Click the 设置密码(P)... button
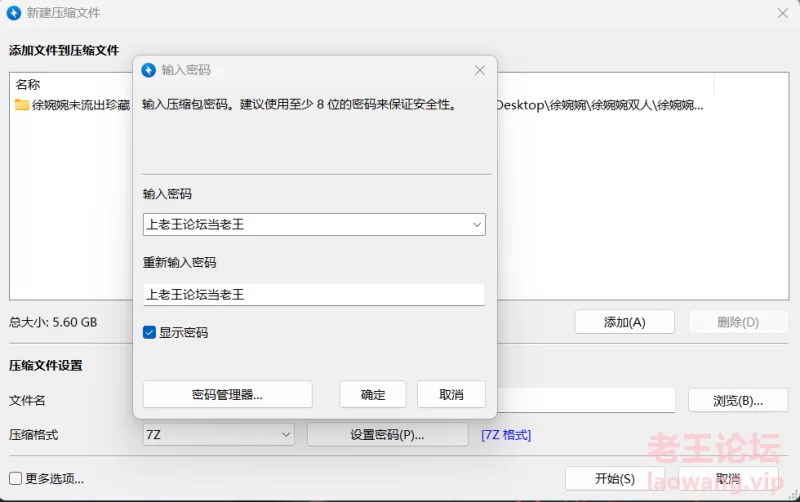The width and height of the screenshot is (800, 502). coord(387,435)
